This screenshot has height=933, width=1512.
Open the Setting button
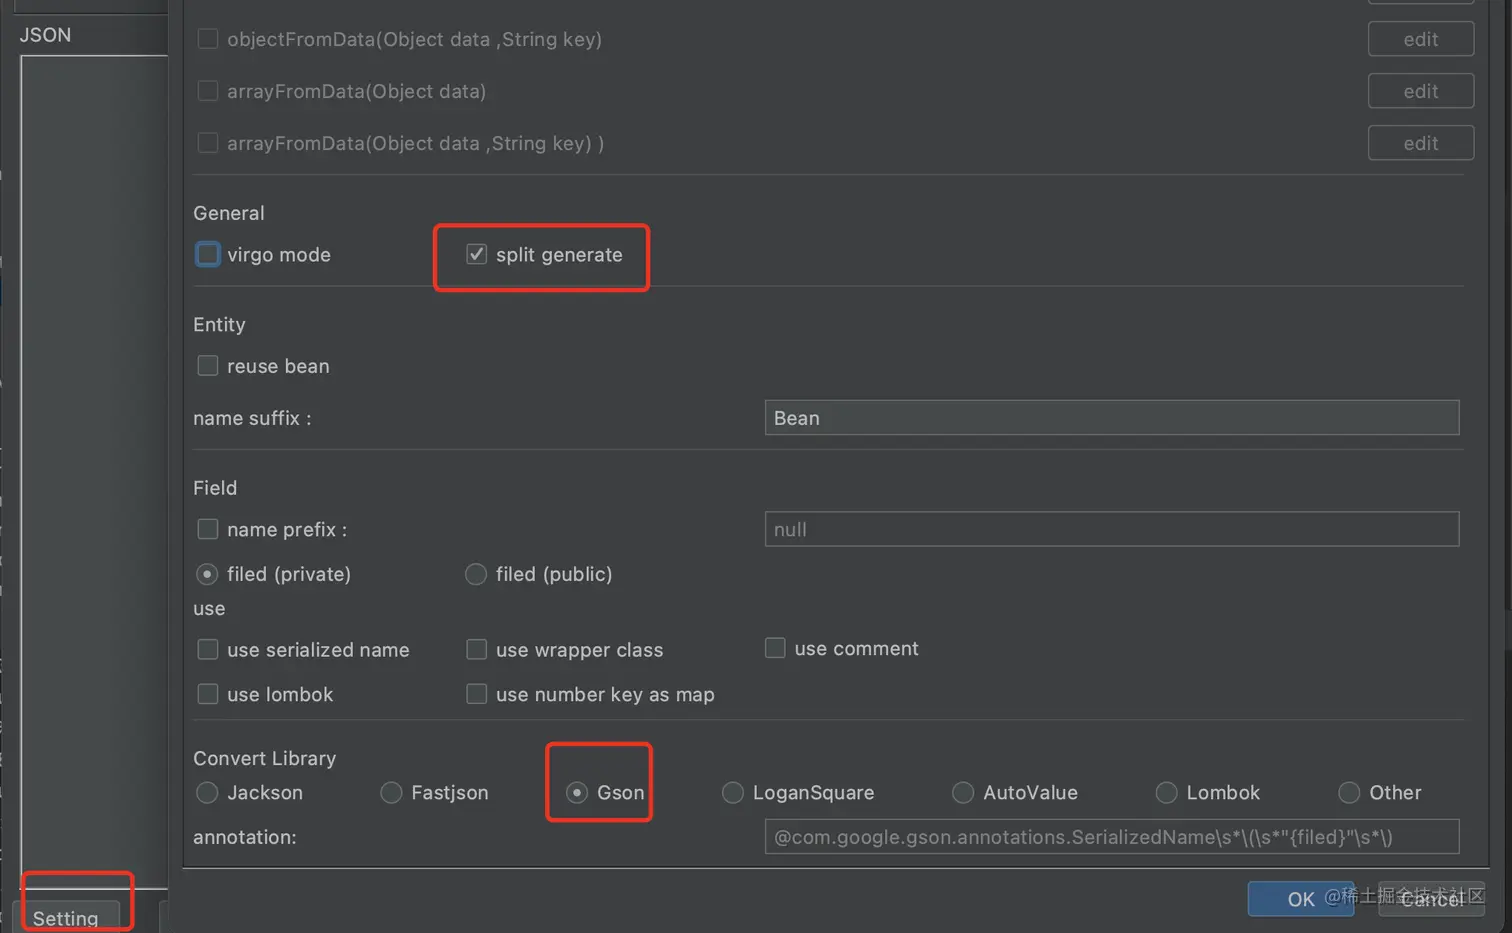[x=66, y=917]
